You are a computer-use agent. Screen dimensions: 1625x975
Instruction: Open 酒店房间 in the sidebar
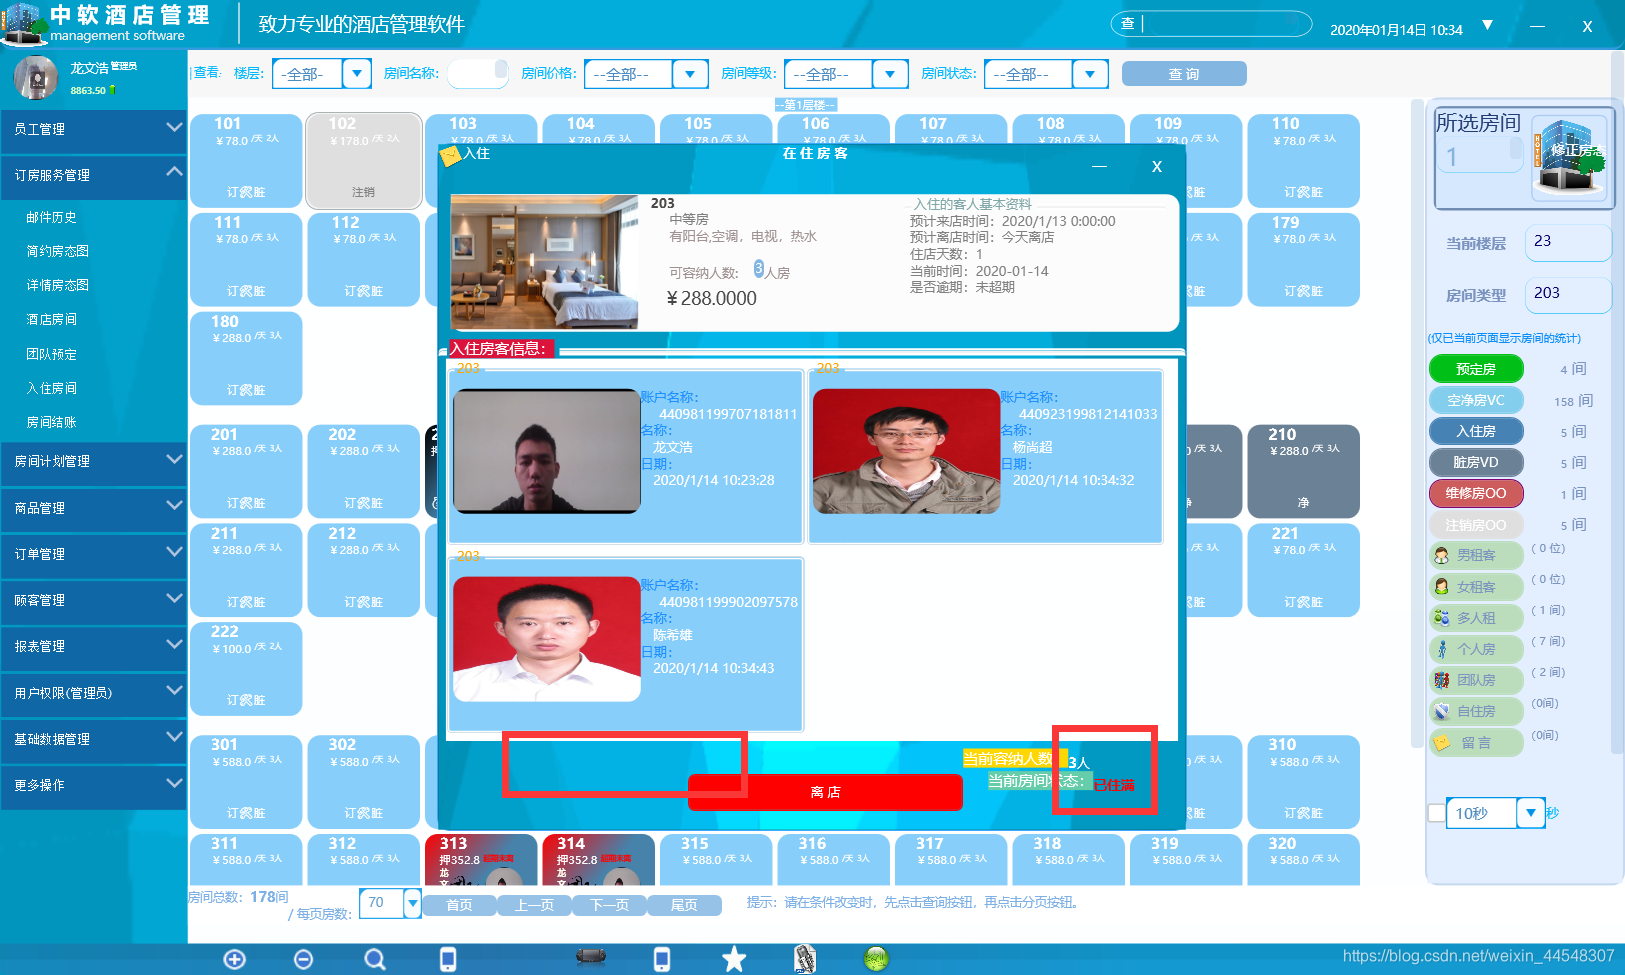pos(52,319)
